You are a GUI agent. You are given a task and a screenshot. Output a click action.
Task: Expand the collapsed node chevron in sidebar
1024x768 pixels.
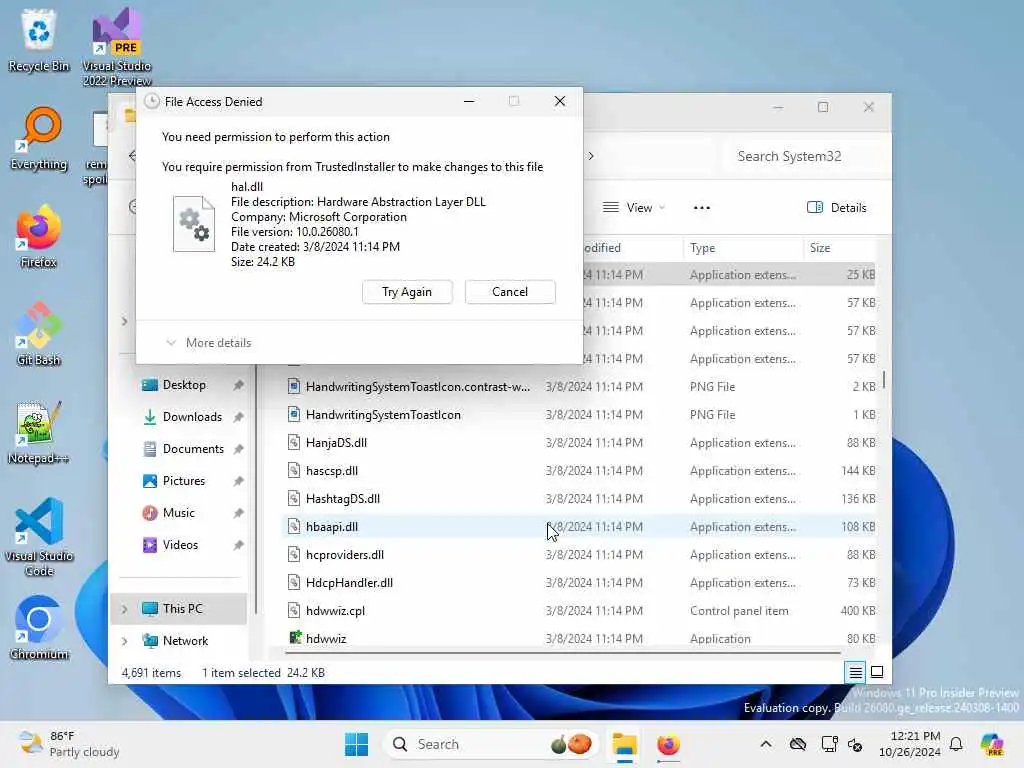point(124,321)
